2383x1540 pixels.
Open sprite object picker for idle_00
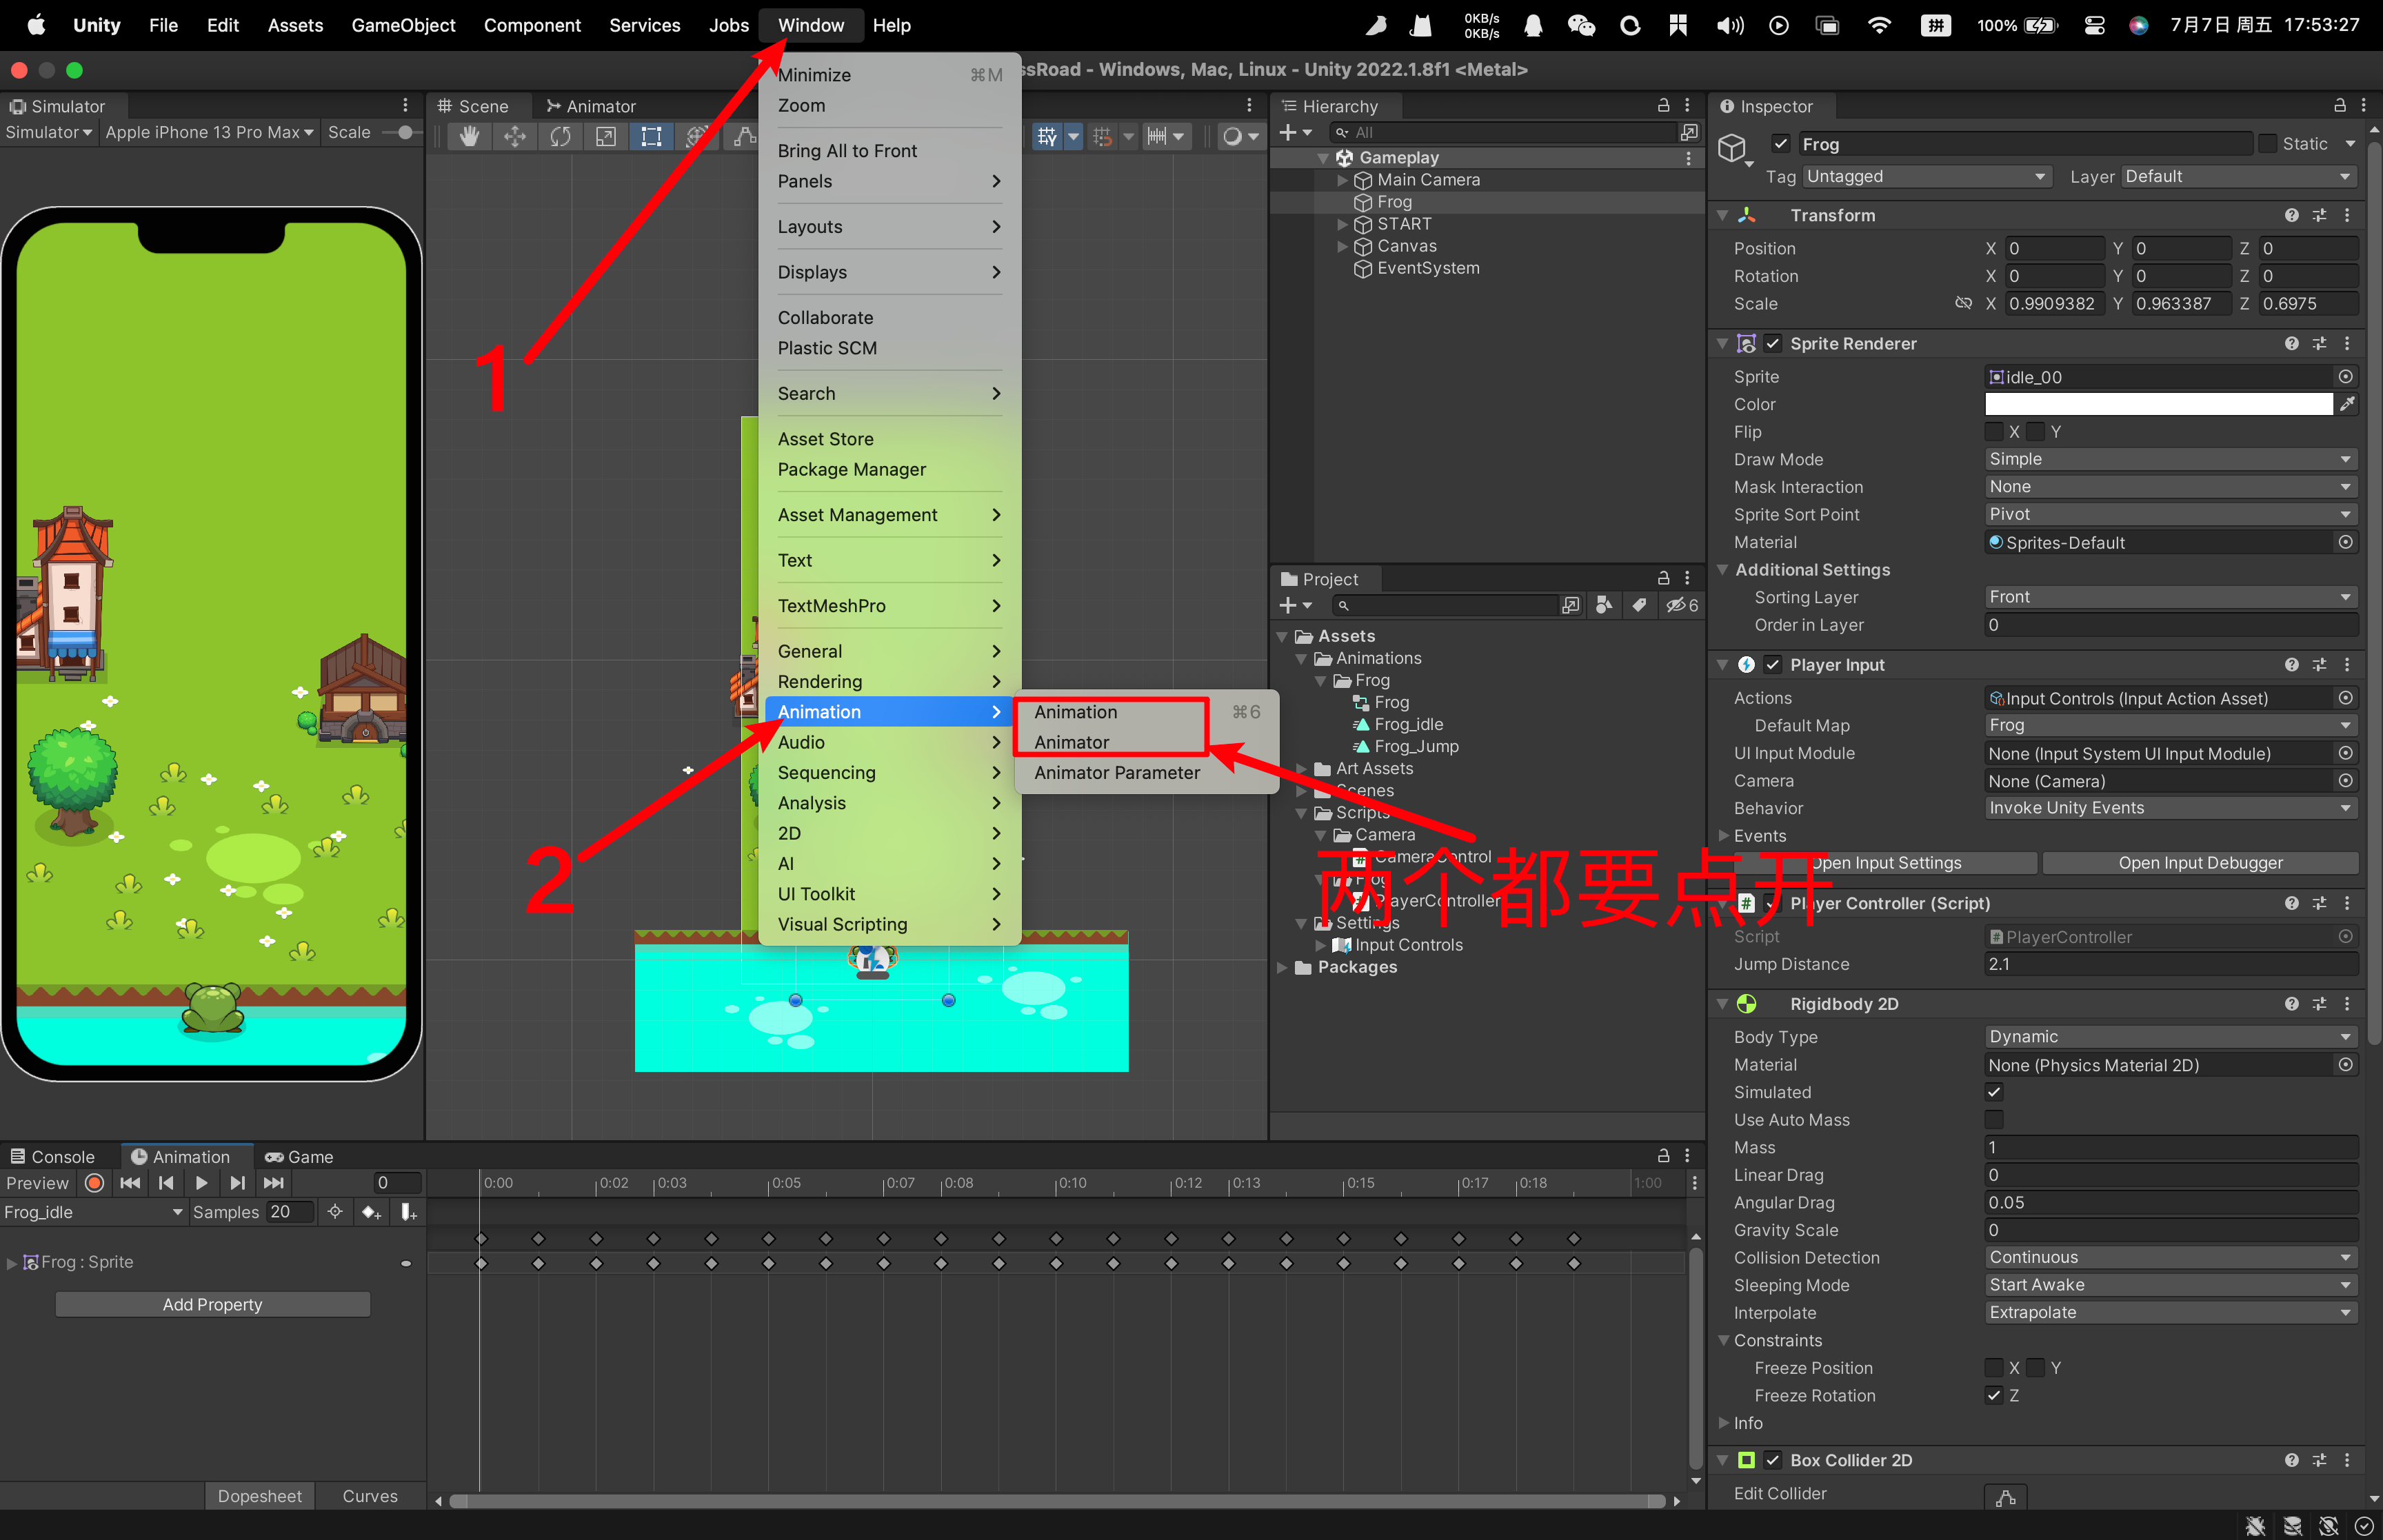(2345, 377)
